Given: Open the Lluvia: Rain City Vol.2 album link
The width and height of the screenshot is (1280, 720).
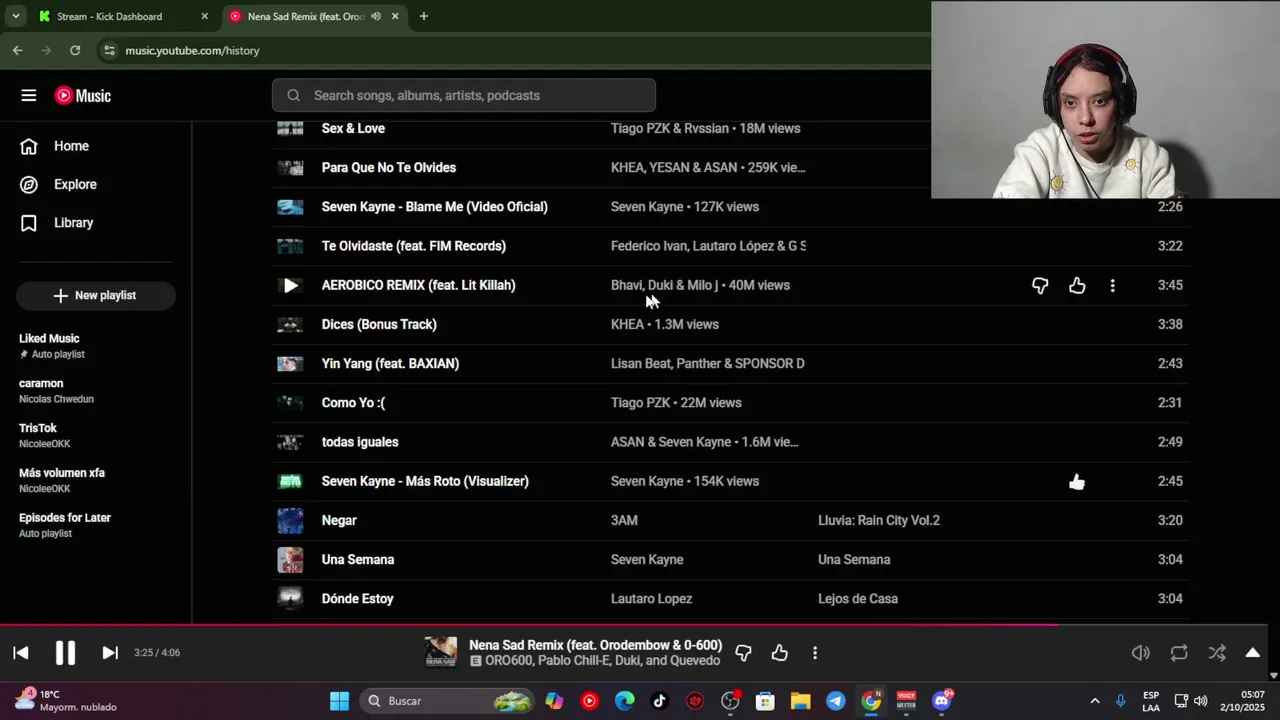Looking at the screenshot, I should tap(879, 520).
